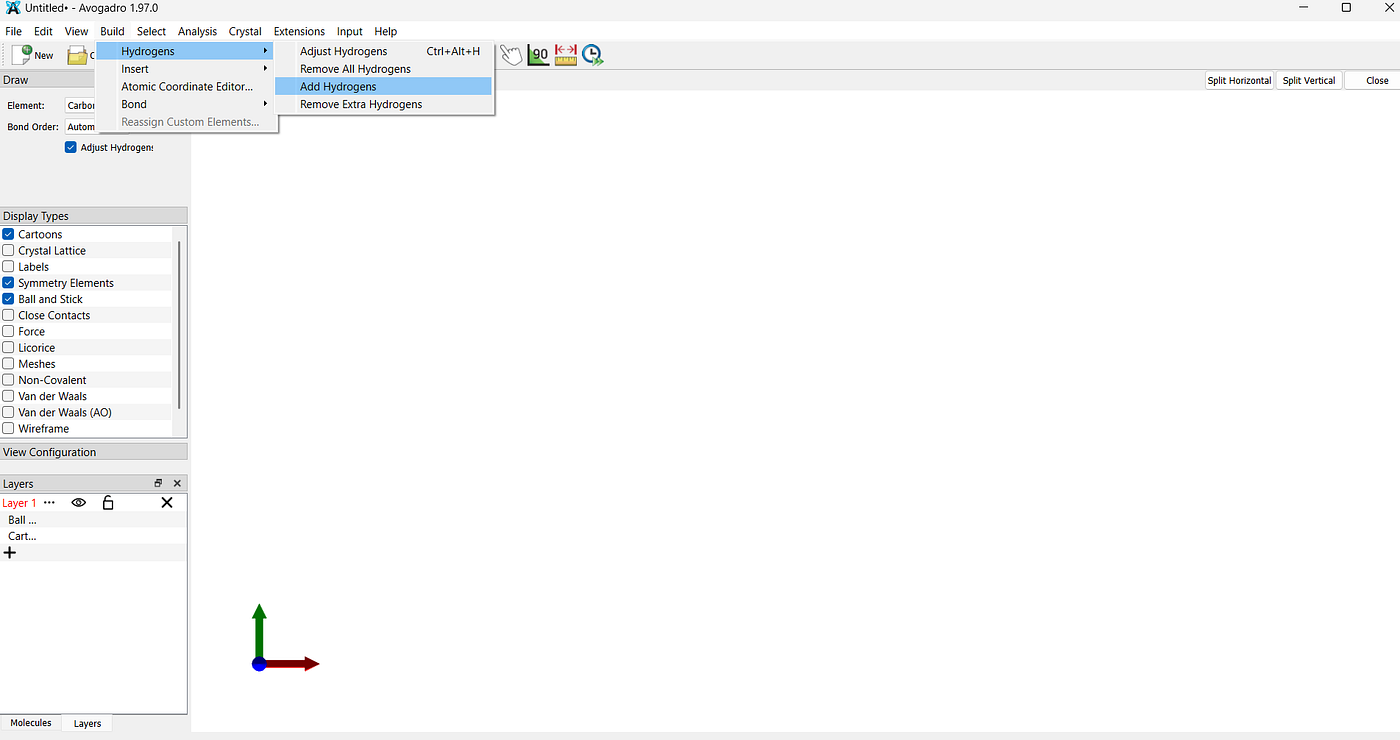Open the Analysis menu
1400x740 pixels.
[197, 31]
